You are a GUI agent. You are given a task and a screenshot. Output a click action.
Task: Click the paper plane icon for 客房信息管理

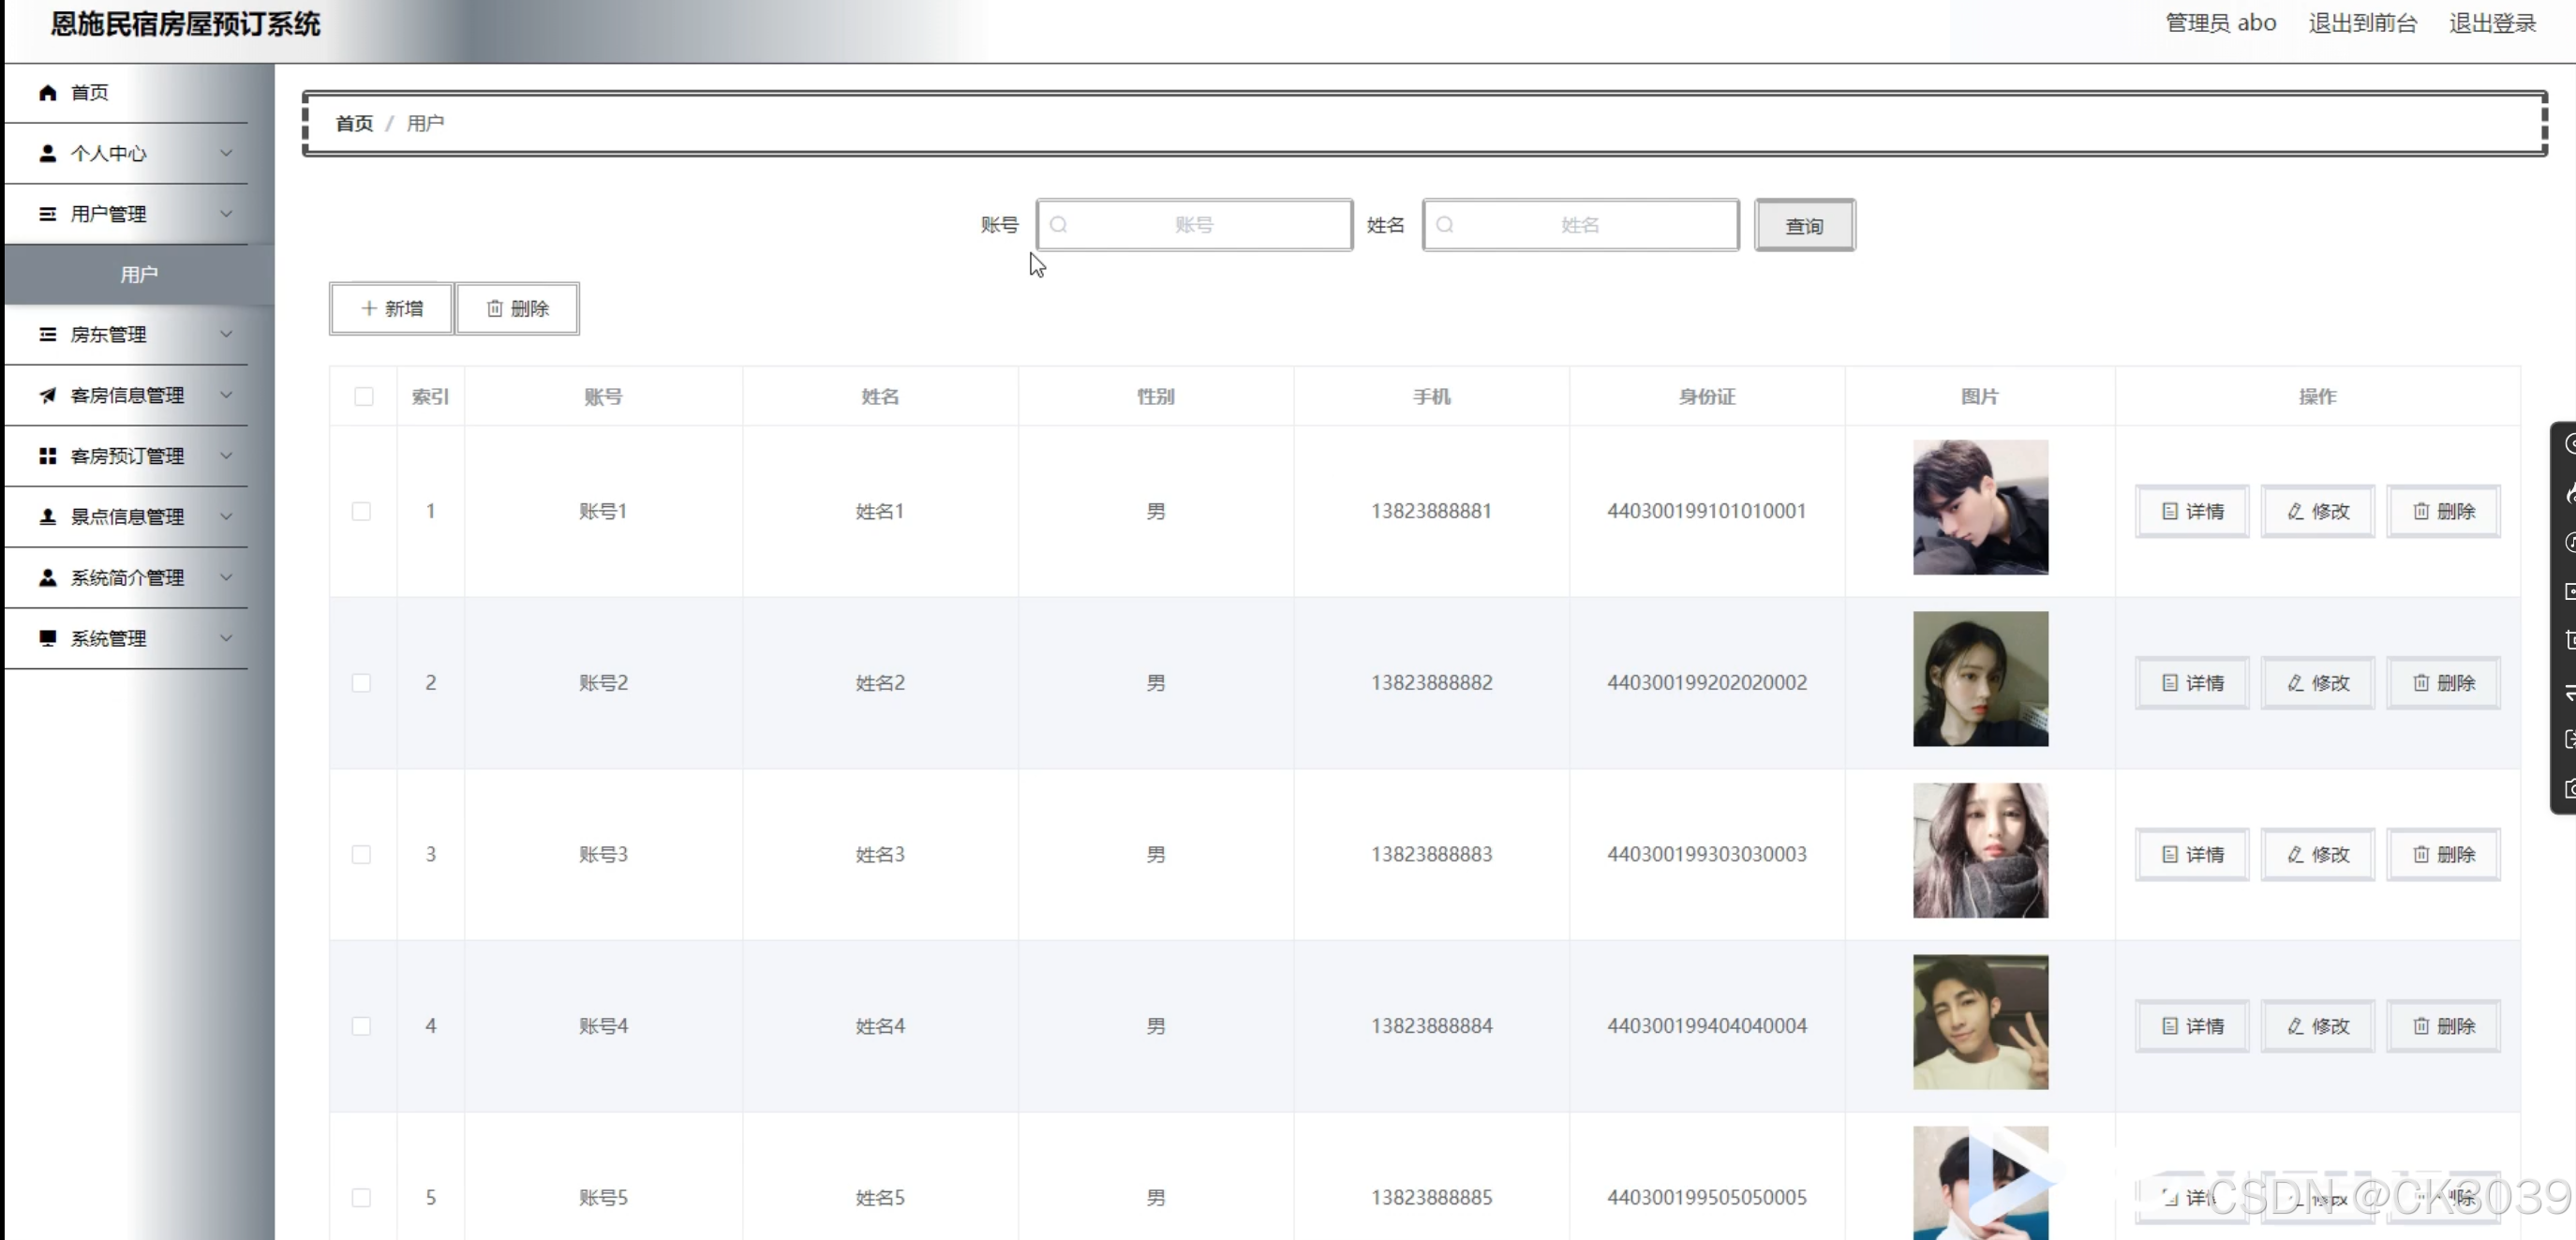(x=47, y=395)
